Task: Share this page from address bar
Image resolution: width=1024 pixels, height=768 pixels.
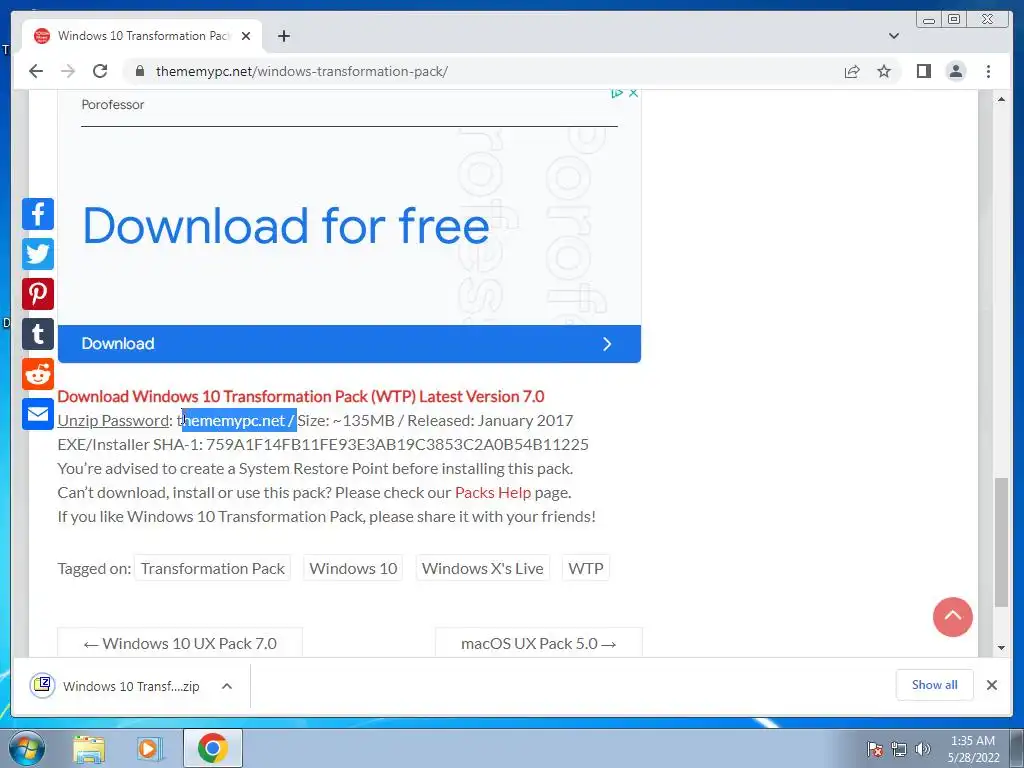Action: [852, 71]
